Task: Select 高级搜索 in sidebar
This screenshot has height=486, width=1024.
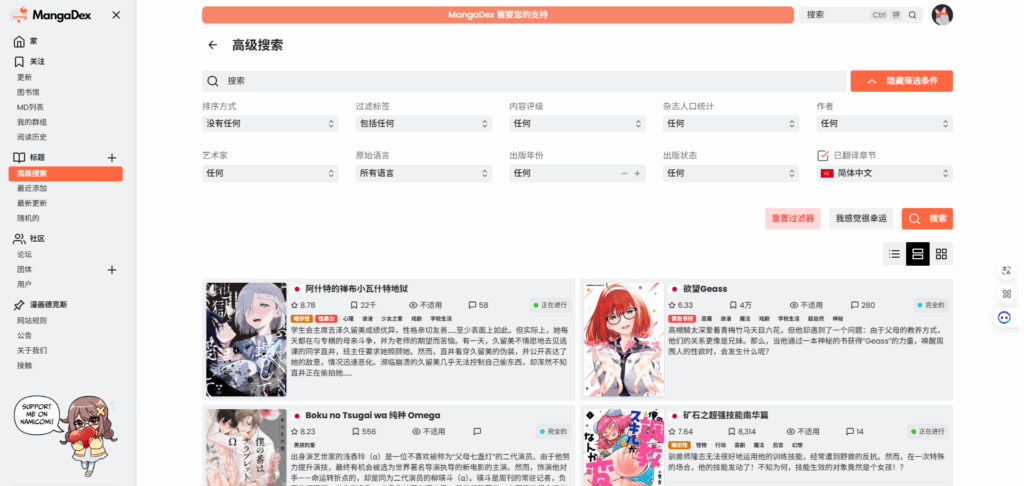Action: click(x=65, y=174)
